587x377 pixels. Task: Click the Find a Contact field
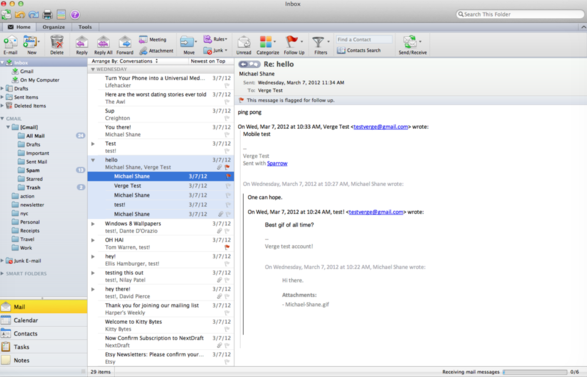(x=364, y=39)
